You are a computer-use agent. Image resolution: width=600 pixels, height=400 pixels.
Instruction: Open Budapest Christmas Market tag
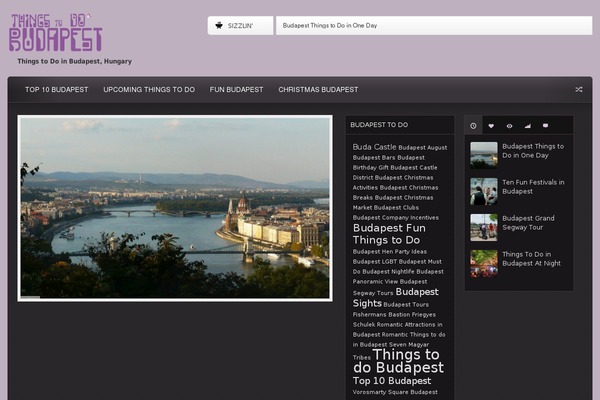coord(393,202)
